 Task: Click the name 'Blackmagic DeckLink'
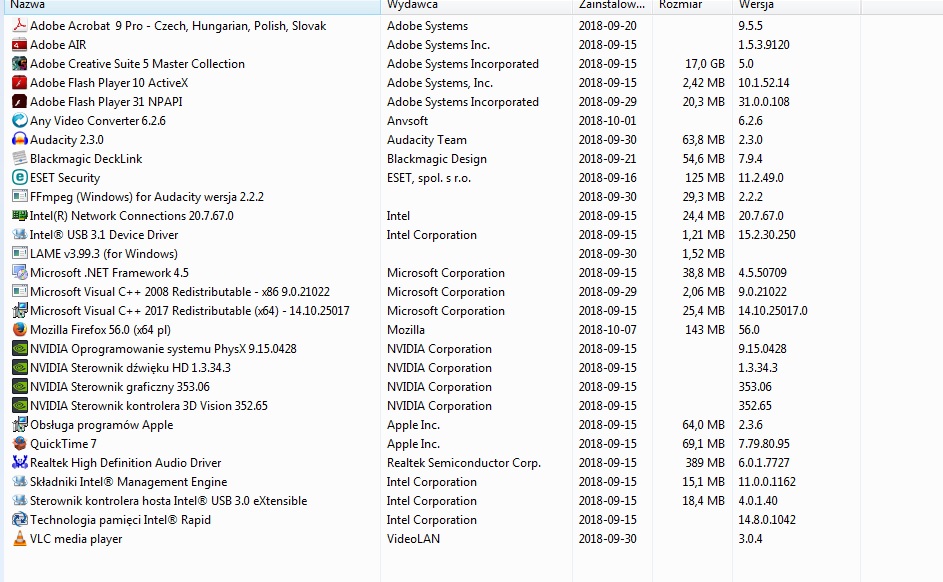(x=86, y=159)
